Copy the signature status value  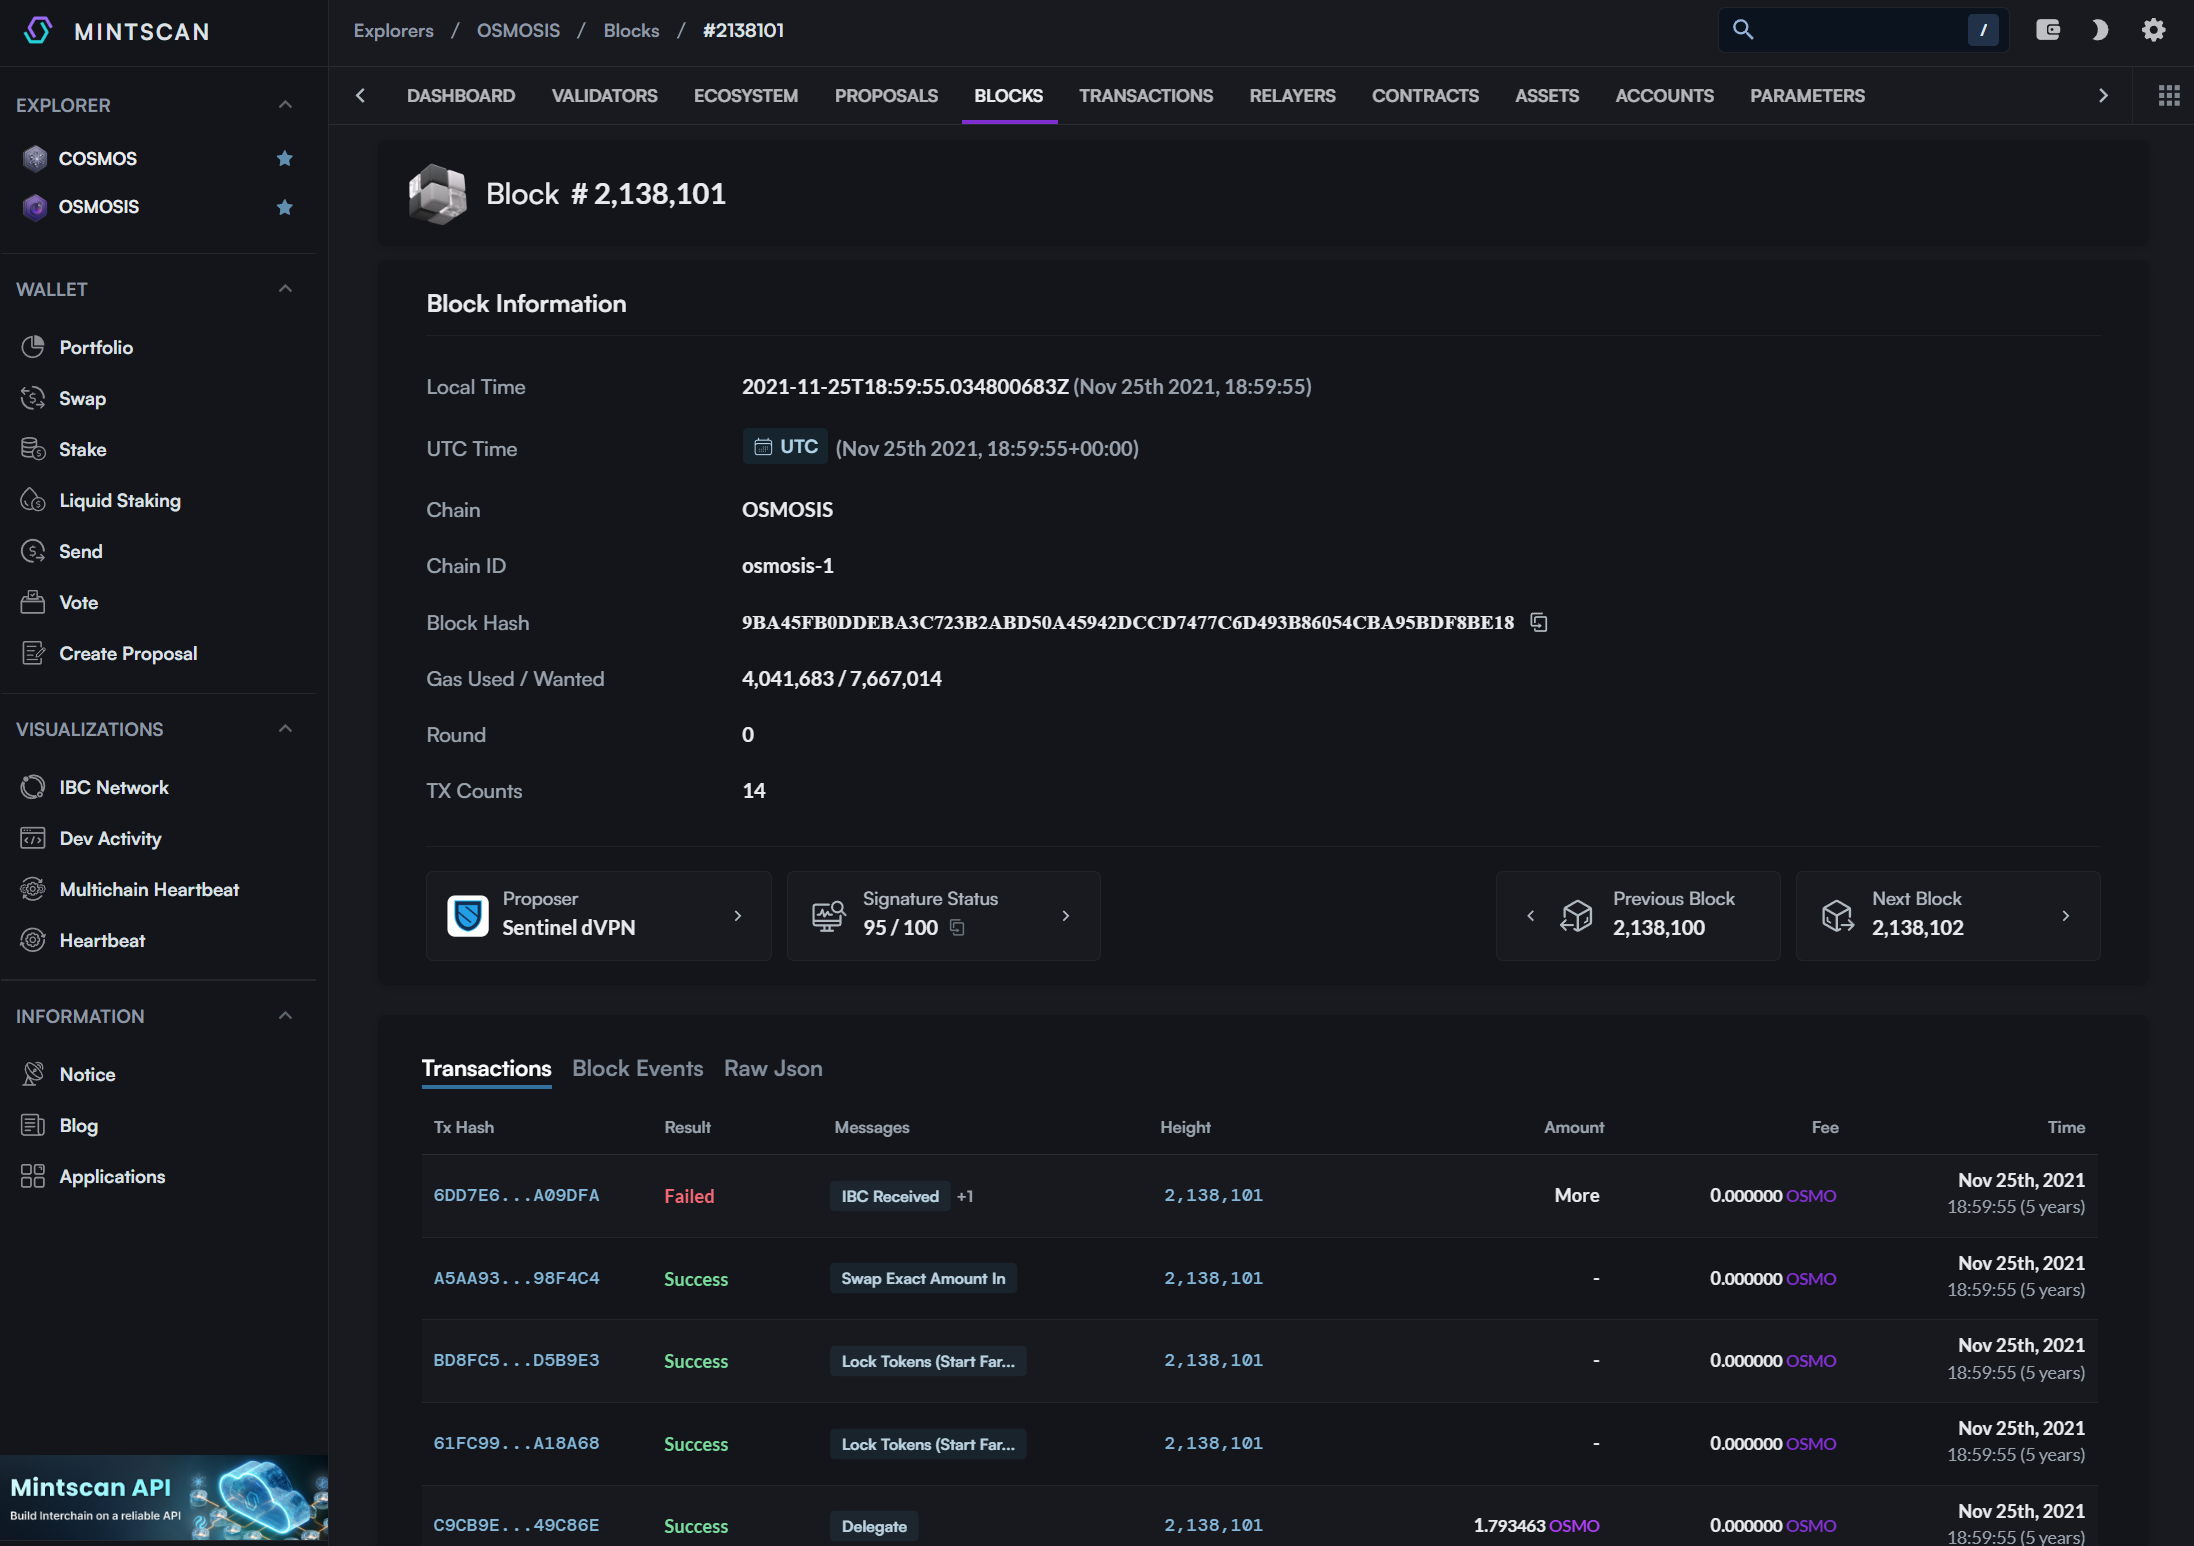tap(957, 927)
